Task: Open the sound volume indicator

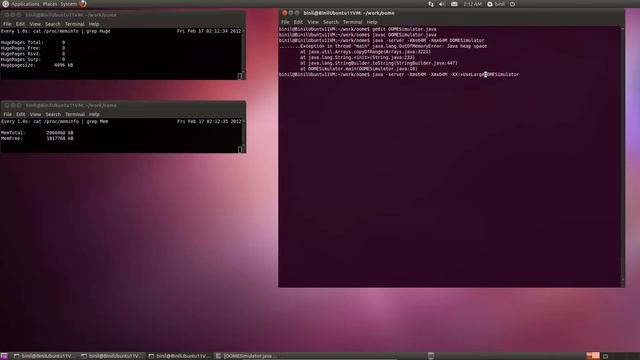Action: [442, 4]
